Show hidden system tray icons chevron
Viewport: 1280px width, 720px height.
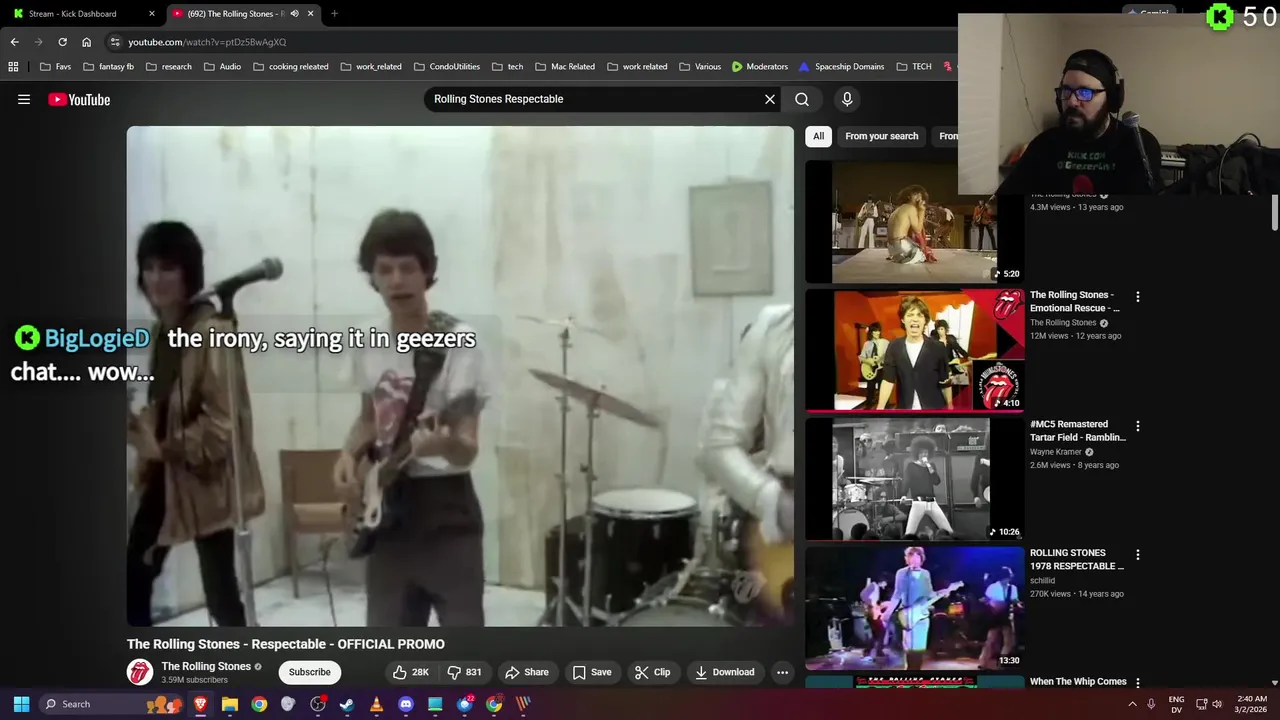[1132, 704]
